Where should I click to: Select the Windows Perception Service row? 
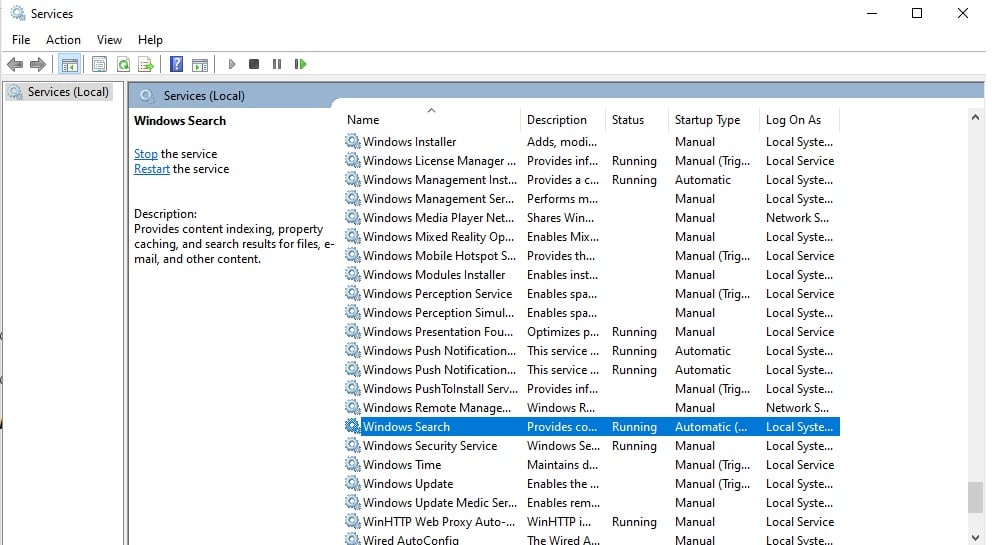(592, 294)
